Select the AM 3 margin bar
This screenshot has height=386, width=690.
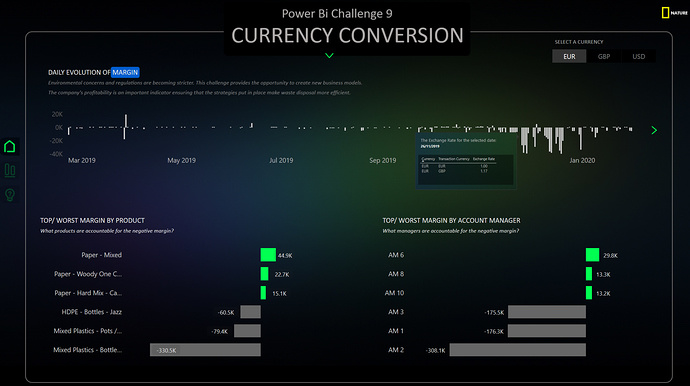click(547, 312)
